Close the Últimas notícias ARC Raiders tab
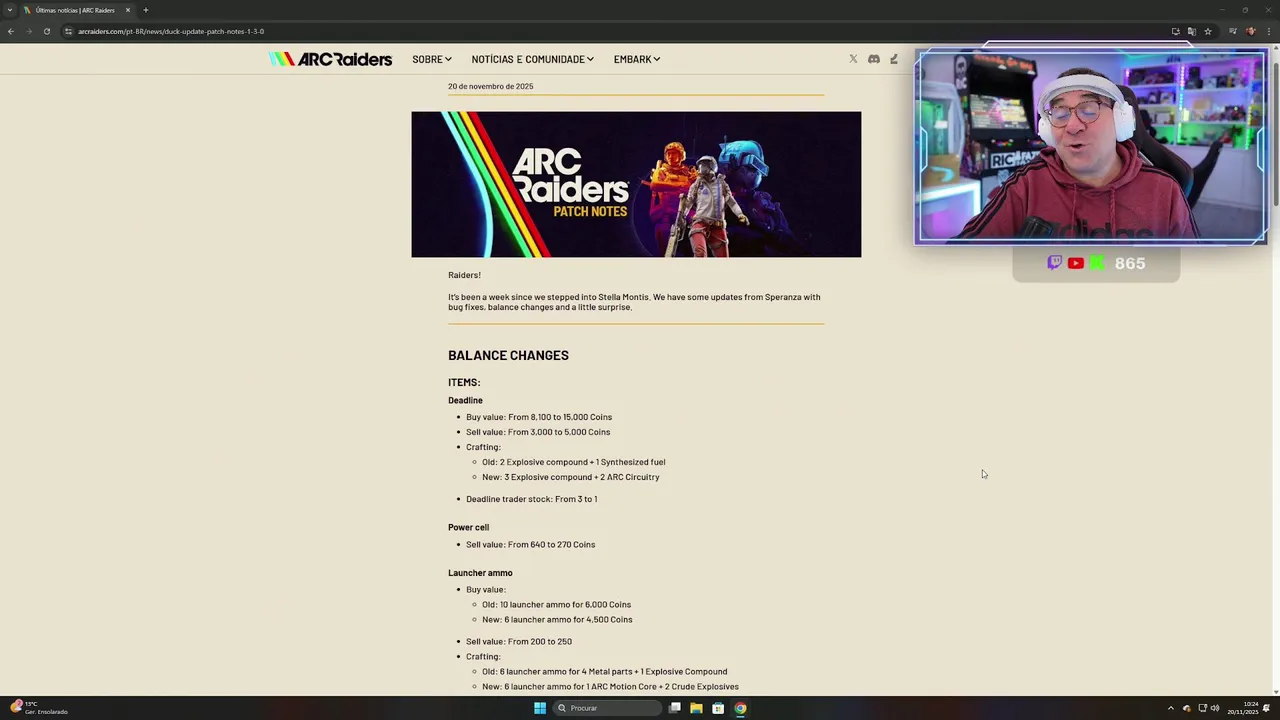1280x720 pixels. [128, 10]
